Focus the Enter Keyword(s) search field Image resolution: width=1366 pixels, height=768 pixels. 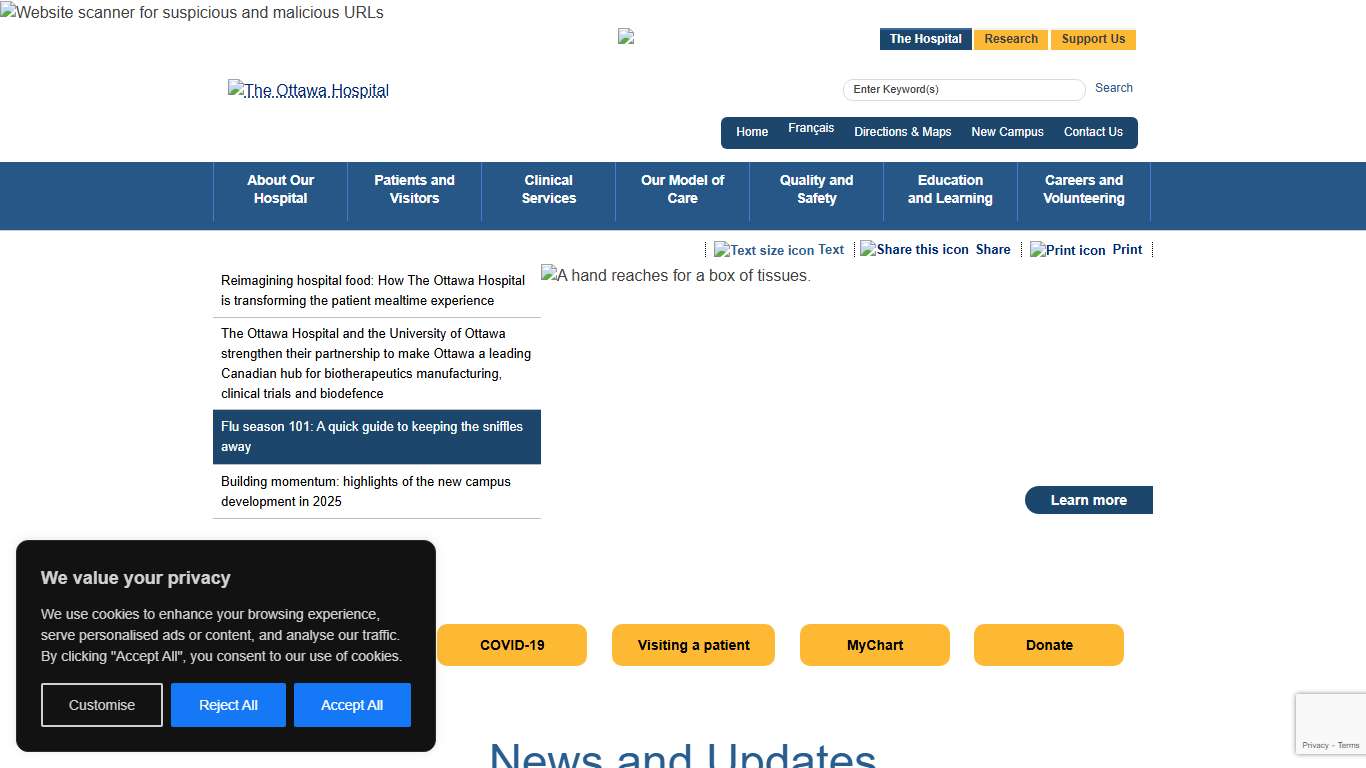click(x=963, y=90)
